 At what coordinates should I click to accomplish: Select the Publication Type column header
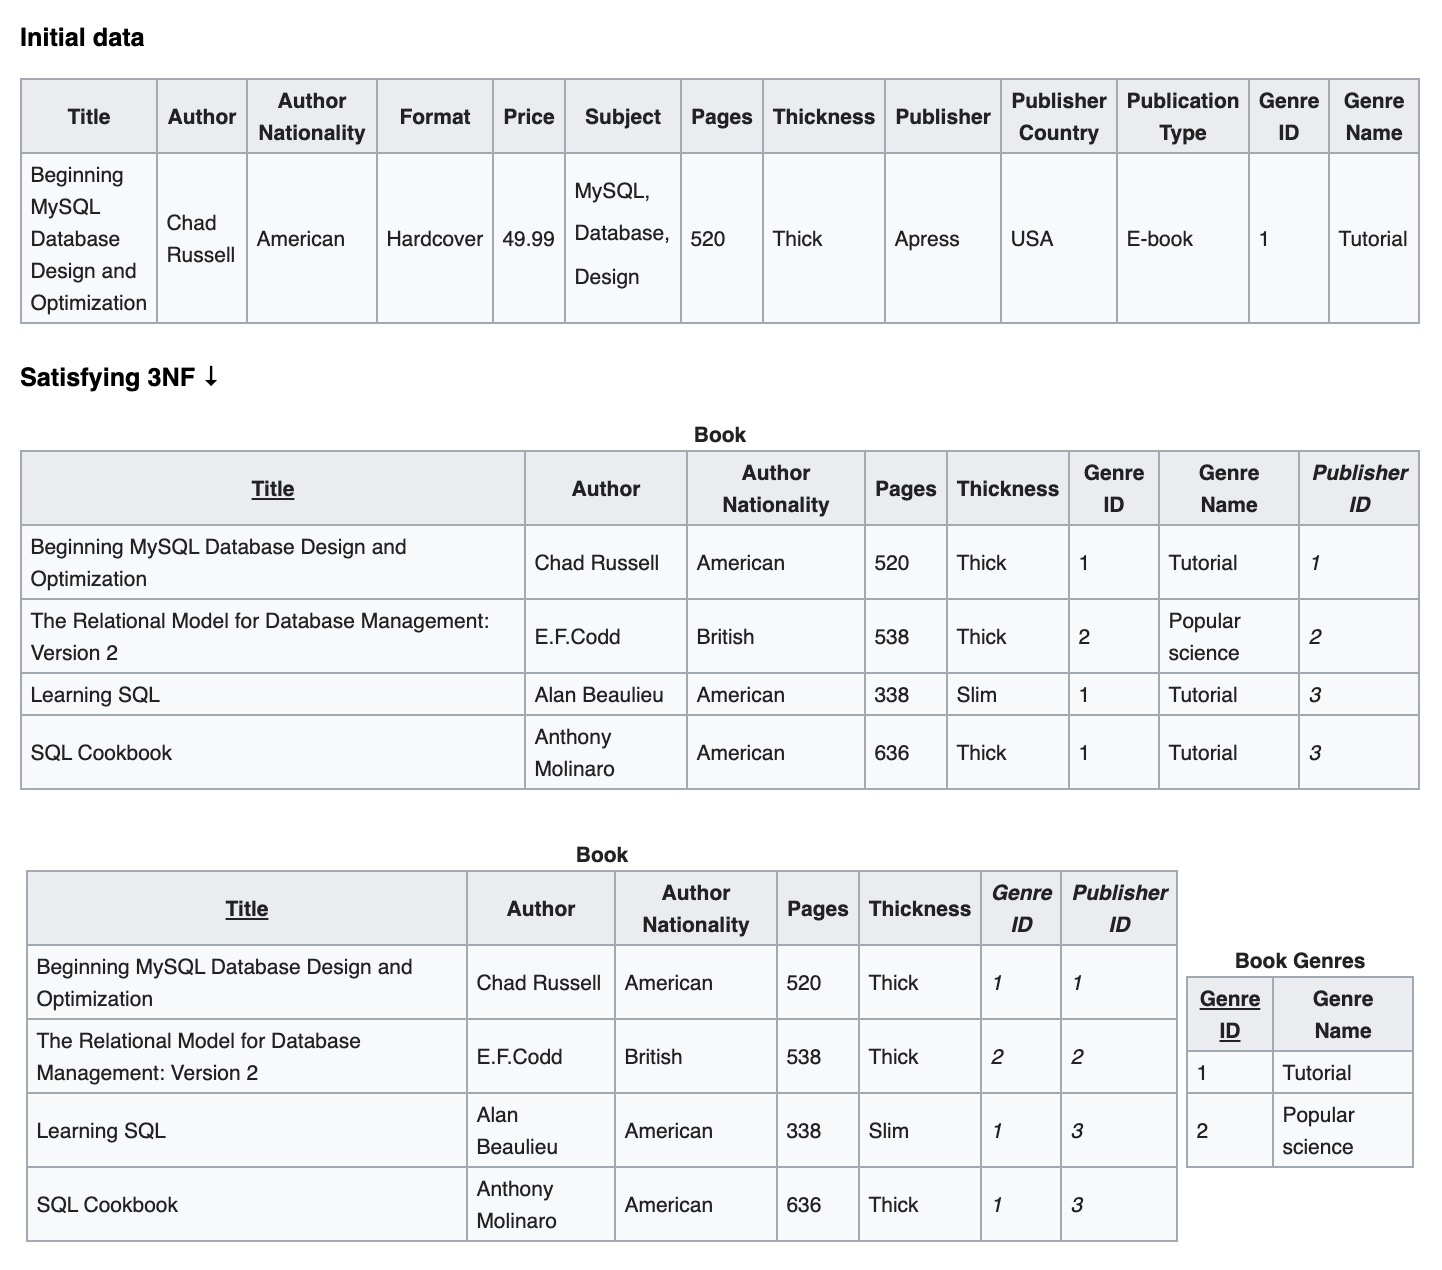[x=1182, y=117]
